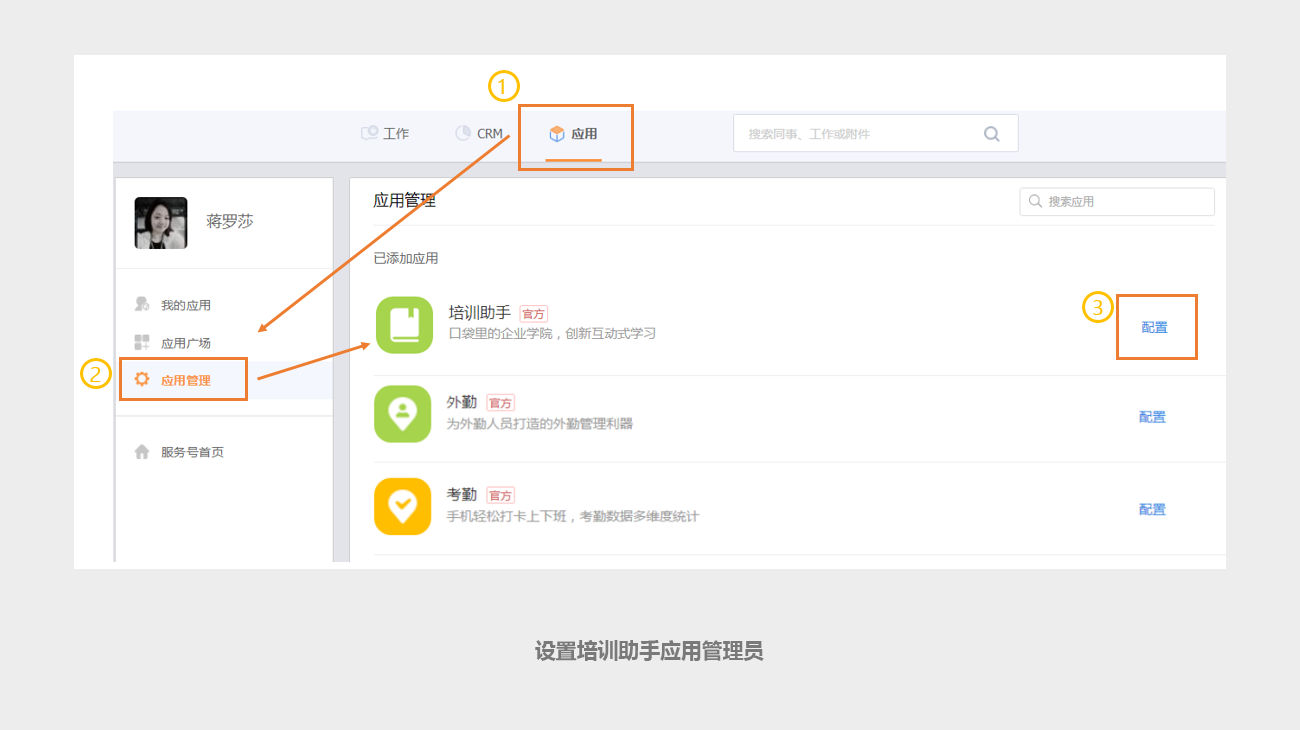Open 配置 for 外勤

tap(1152, 417)
